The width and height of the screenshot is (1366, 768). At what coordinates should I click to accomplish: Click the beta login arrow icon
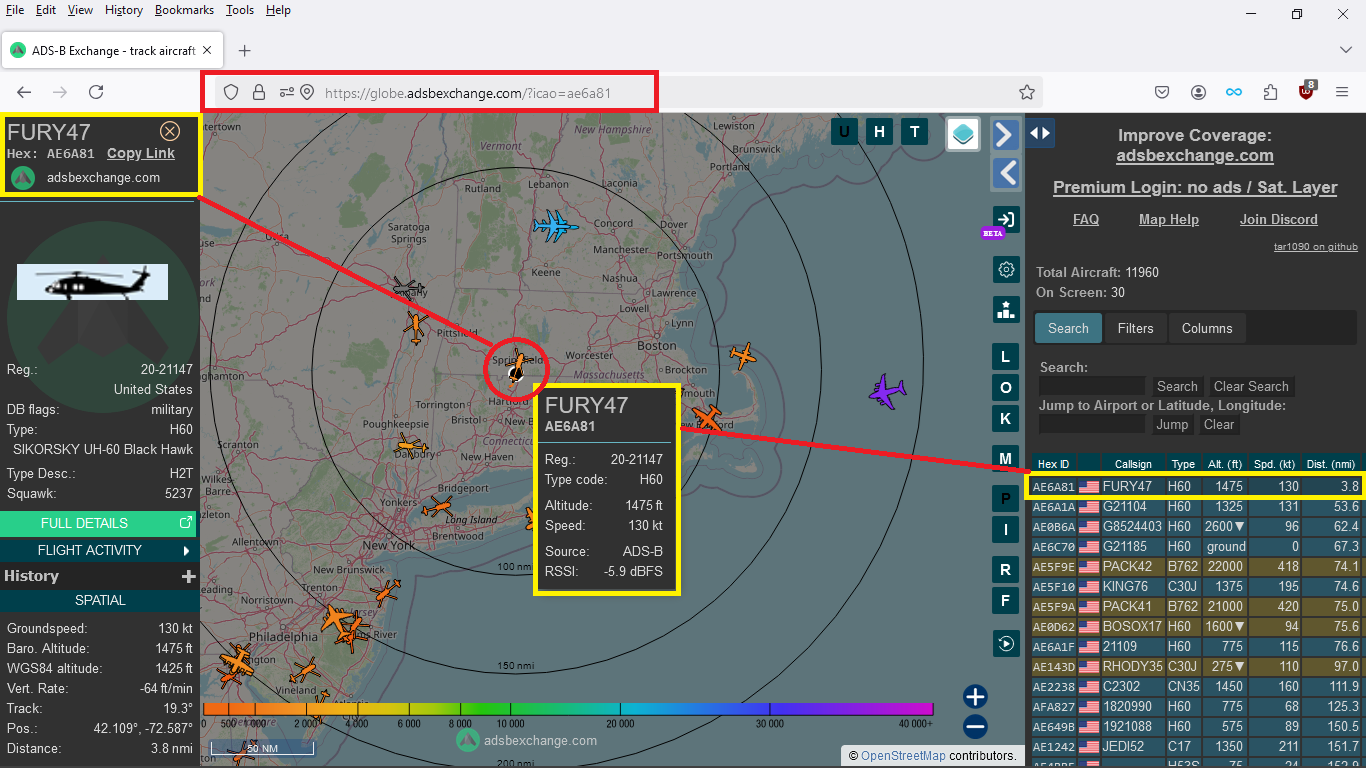pos(1006,220)
